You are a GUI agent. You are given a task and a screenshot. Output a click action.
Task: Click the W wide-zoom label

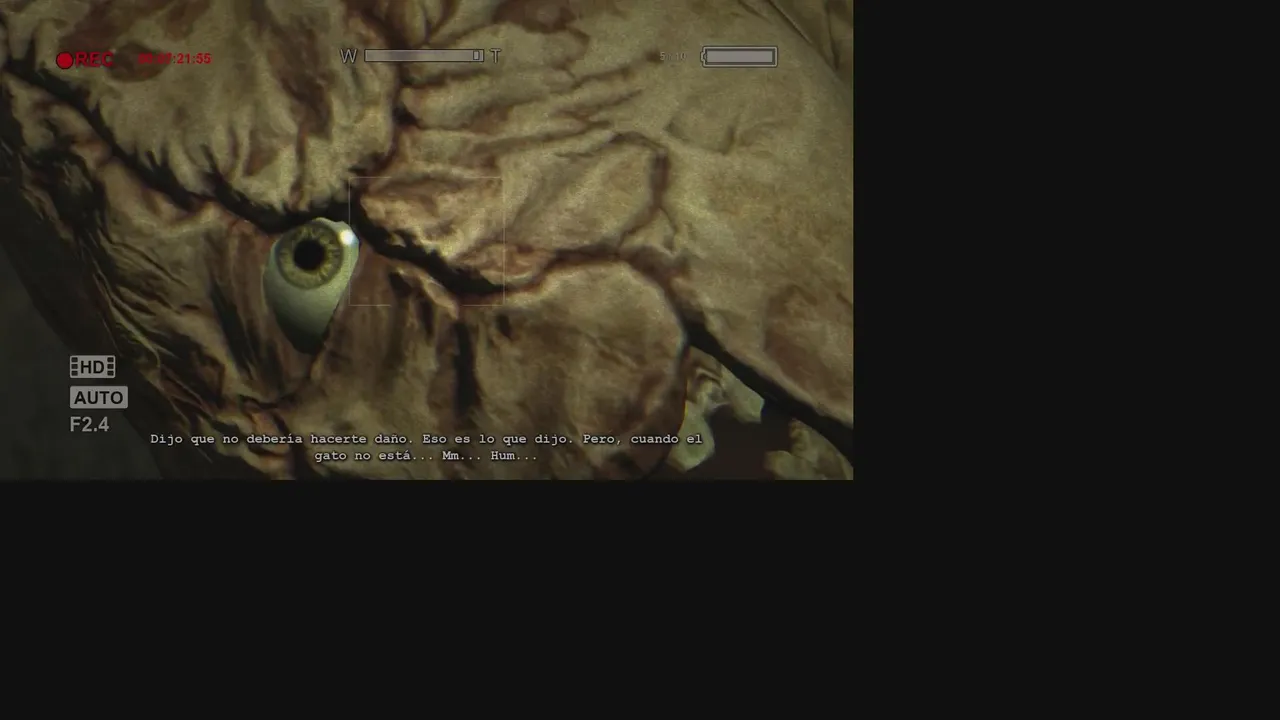(348, 56)
